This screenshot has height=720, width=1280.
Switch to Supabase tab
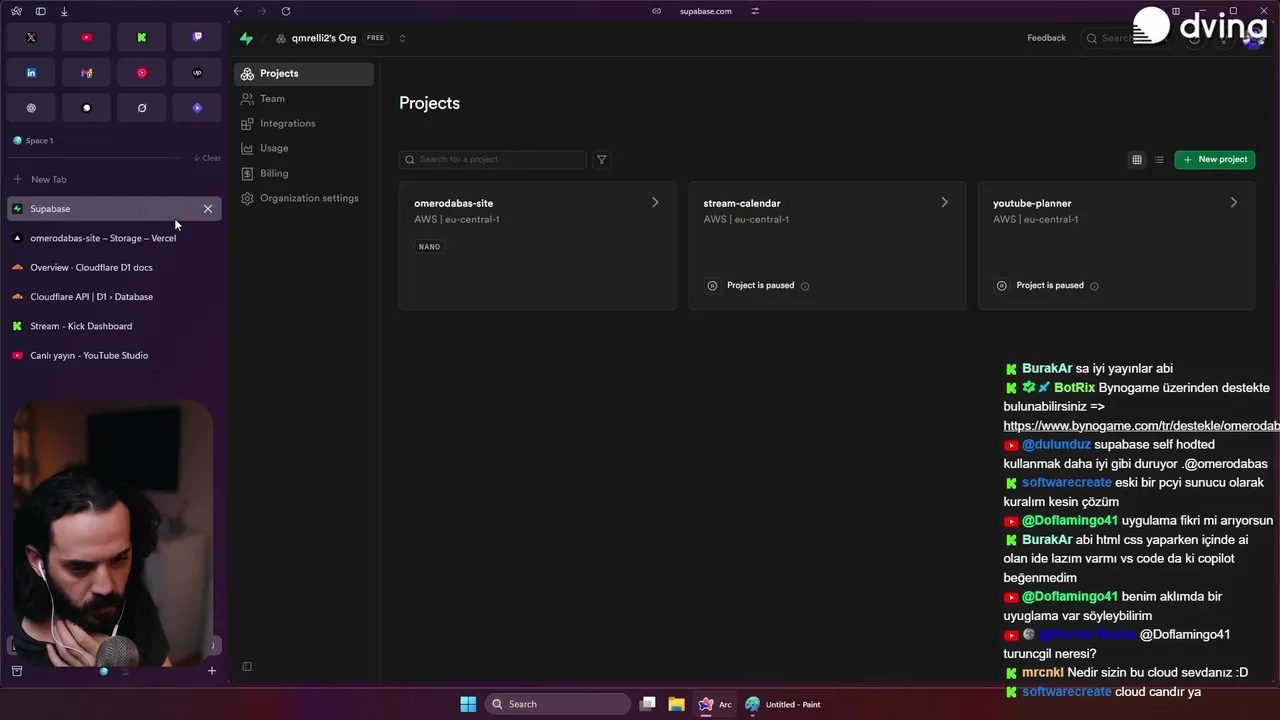pyautogui.click(x=114, y=209)
